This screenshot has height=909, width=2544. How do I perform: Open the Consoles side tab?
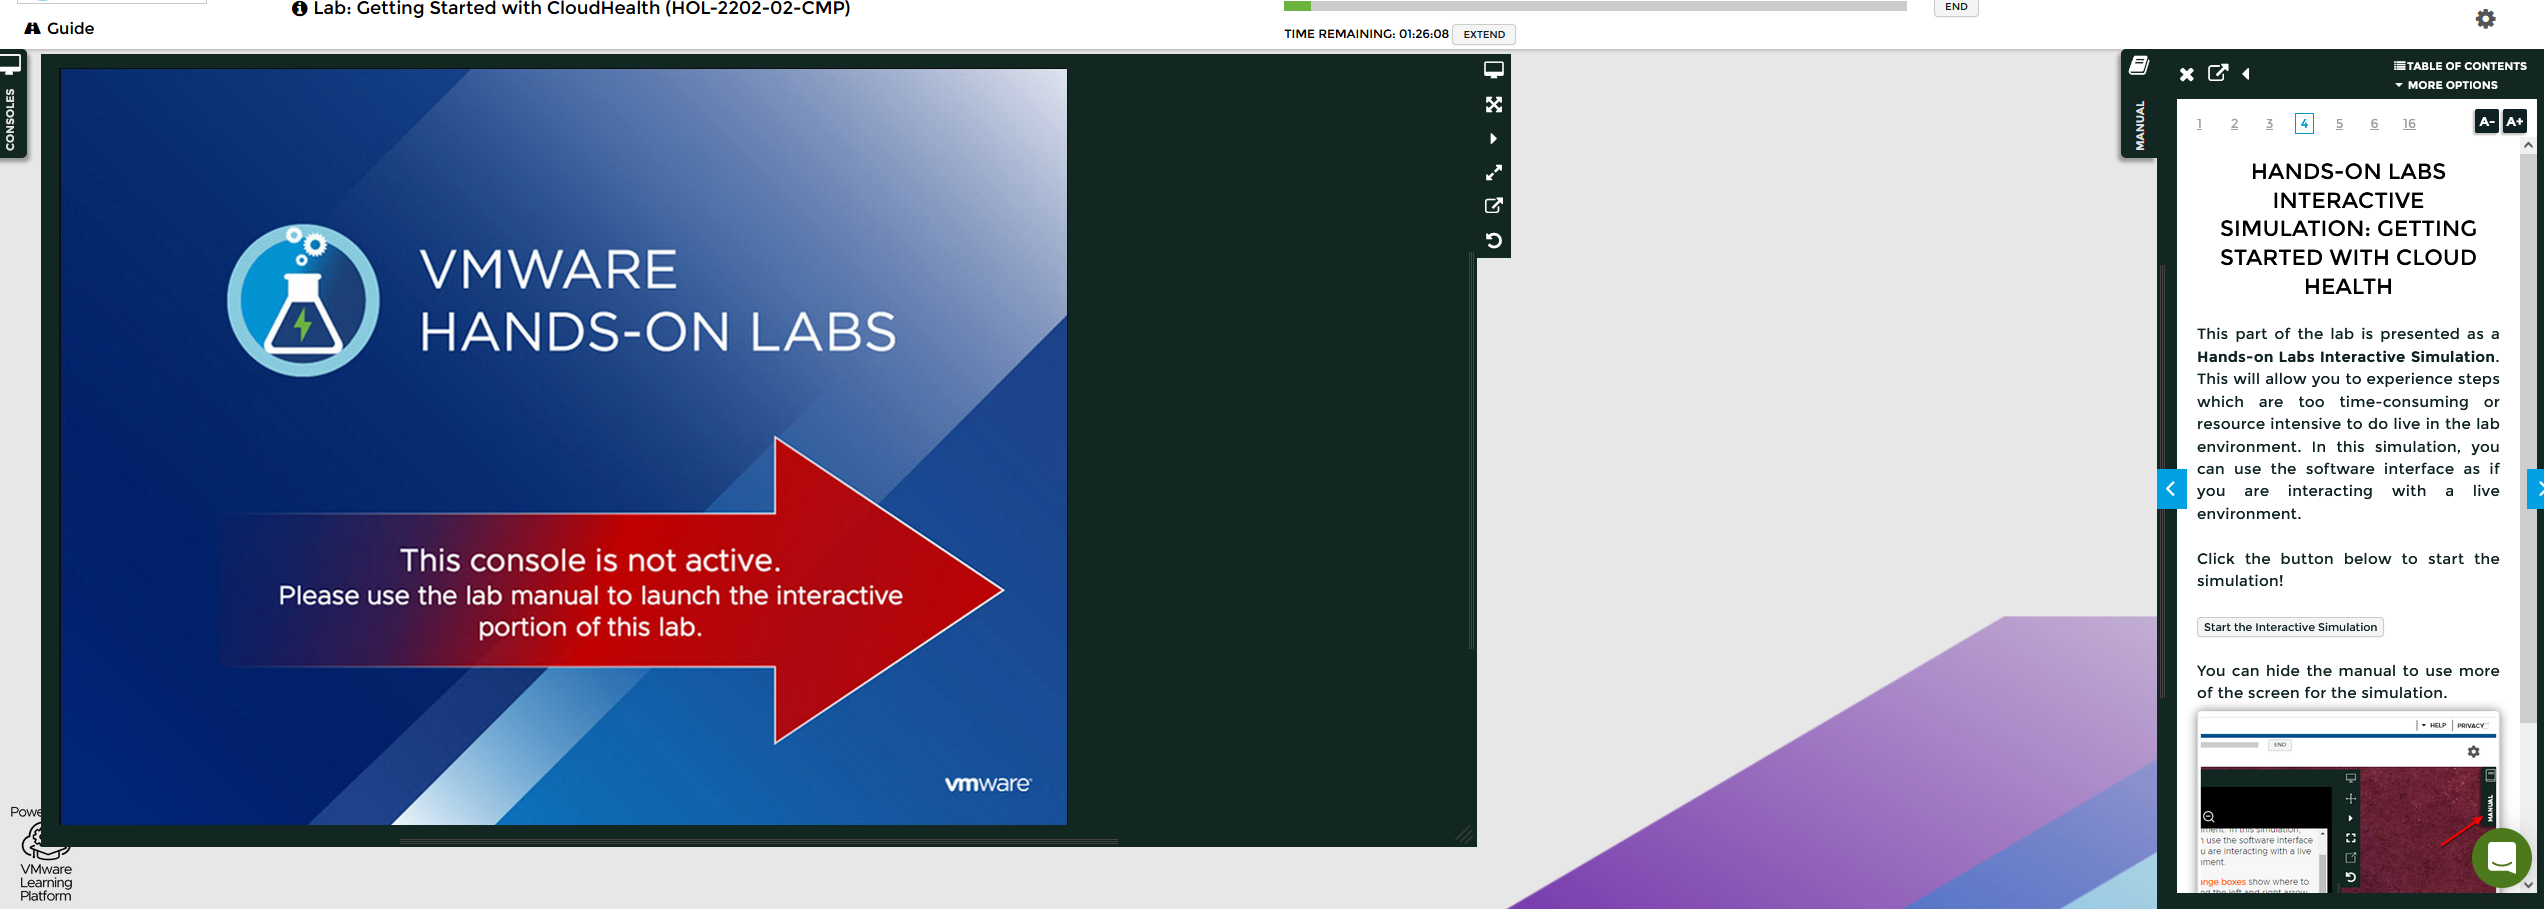coord(12,106)
